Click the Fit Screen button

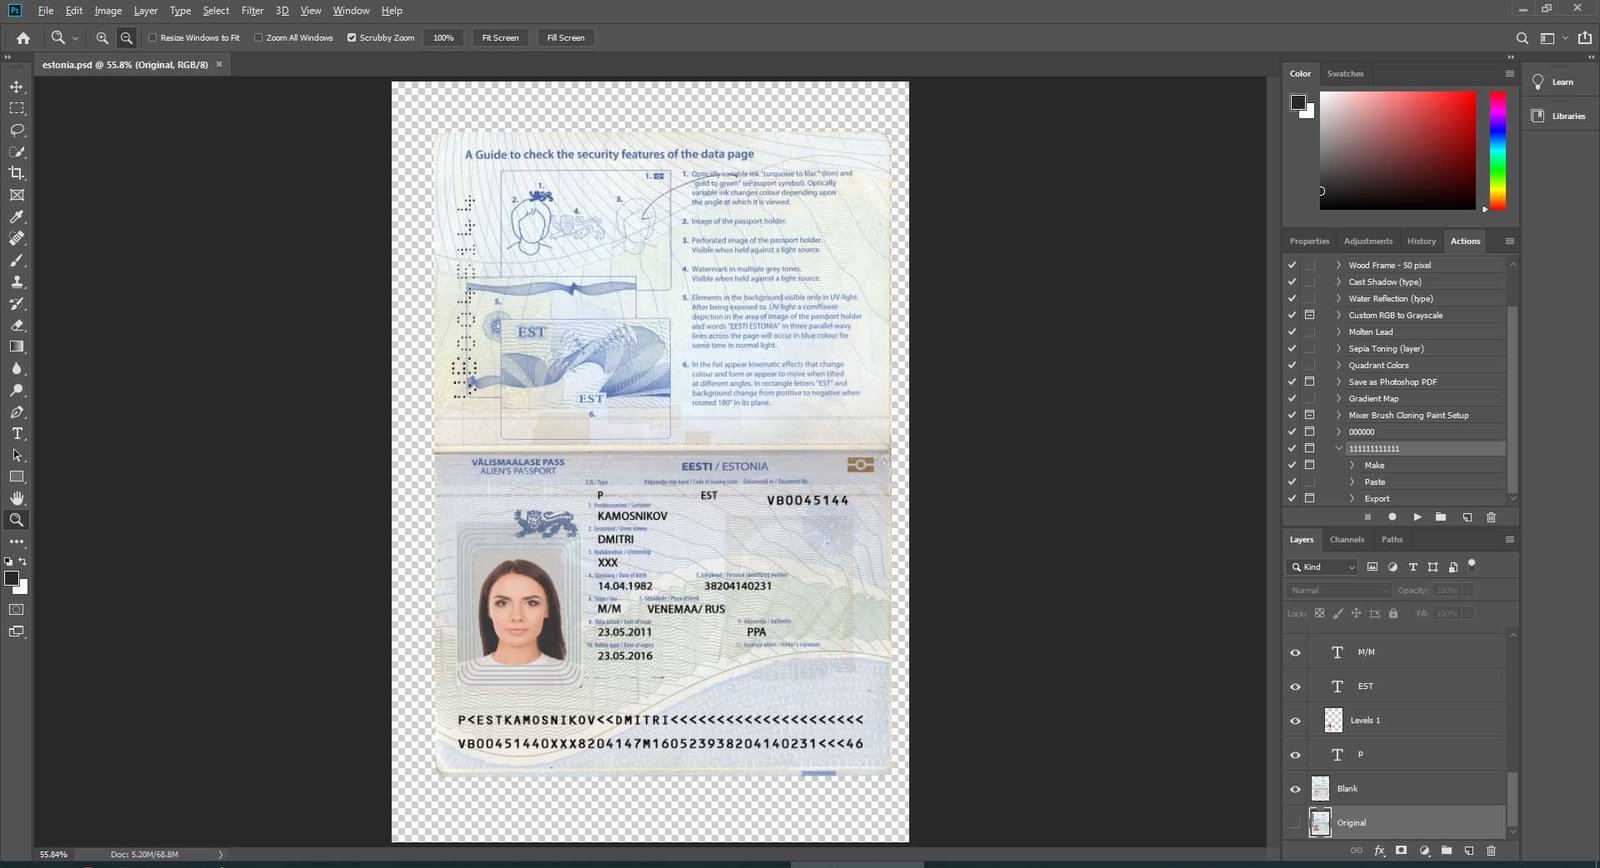point(500,38)
